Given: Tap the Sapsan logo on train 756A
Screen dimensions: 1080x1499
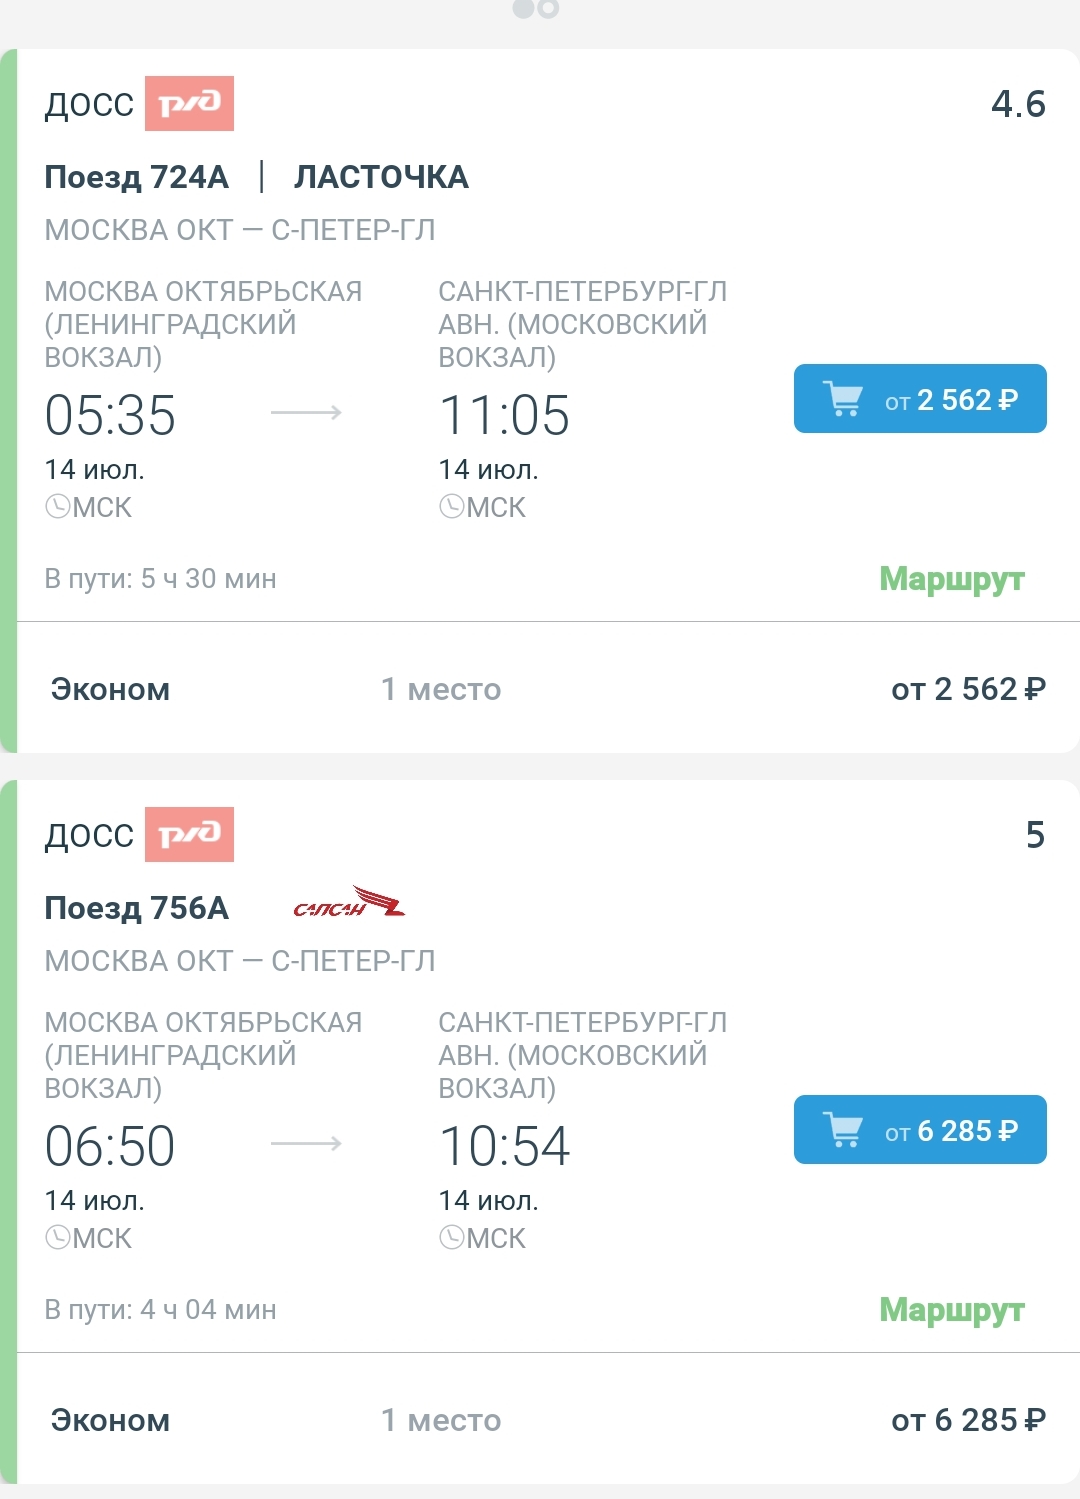Looking at the screenshot, I should pos(349,903).
